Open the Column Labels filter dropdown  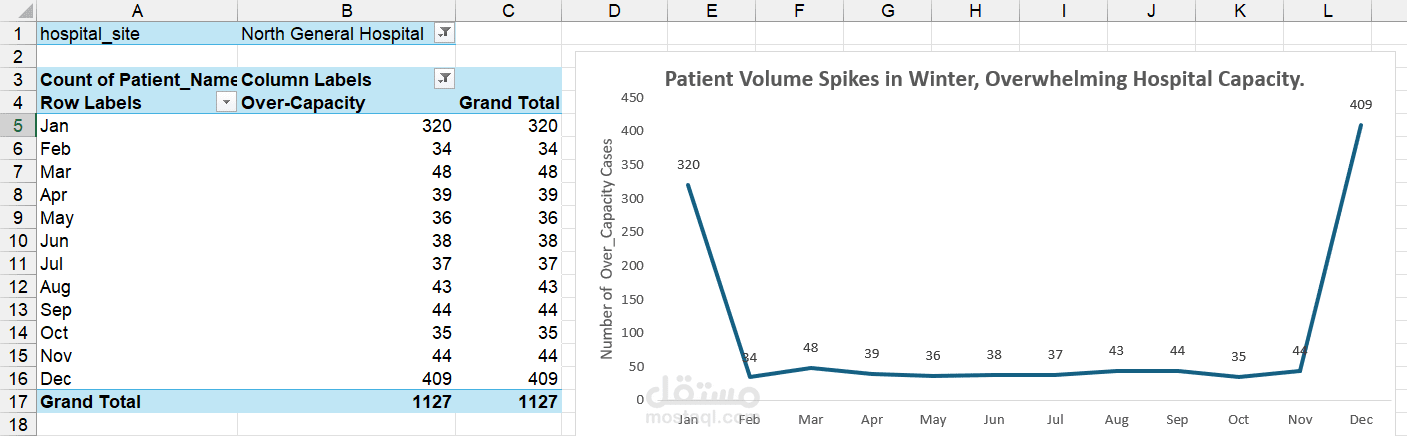445,79
